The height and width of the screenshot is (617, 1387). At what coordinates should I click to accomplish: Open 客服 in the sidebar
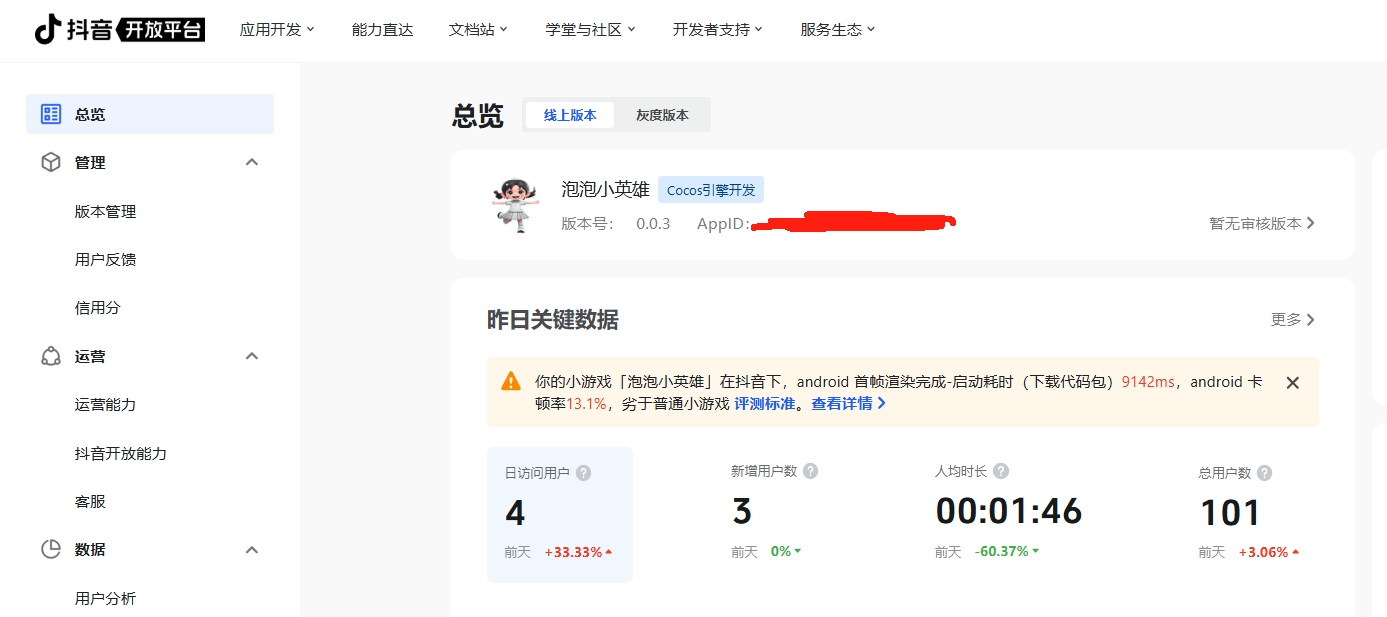coord(90,501)
